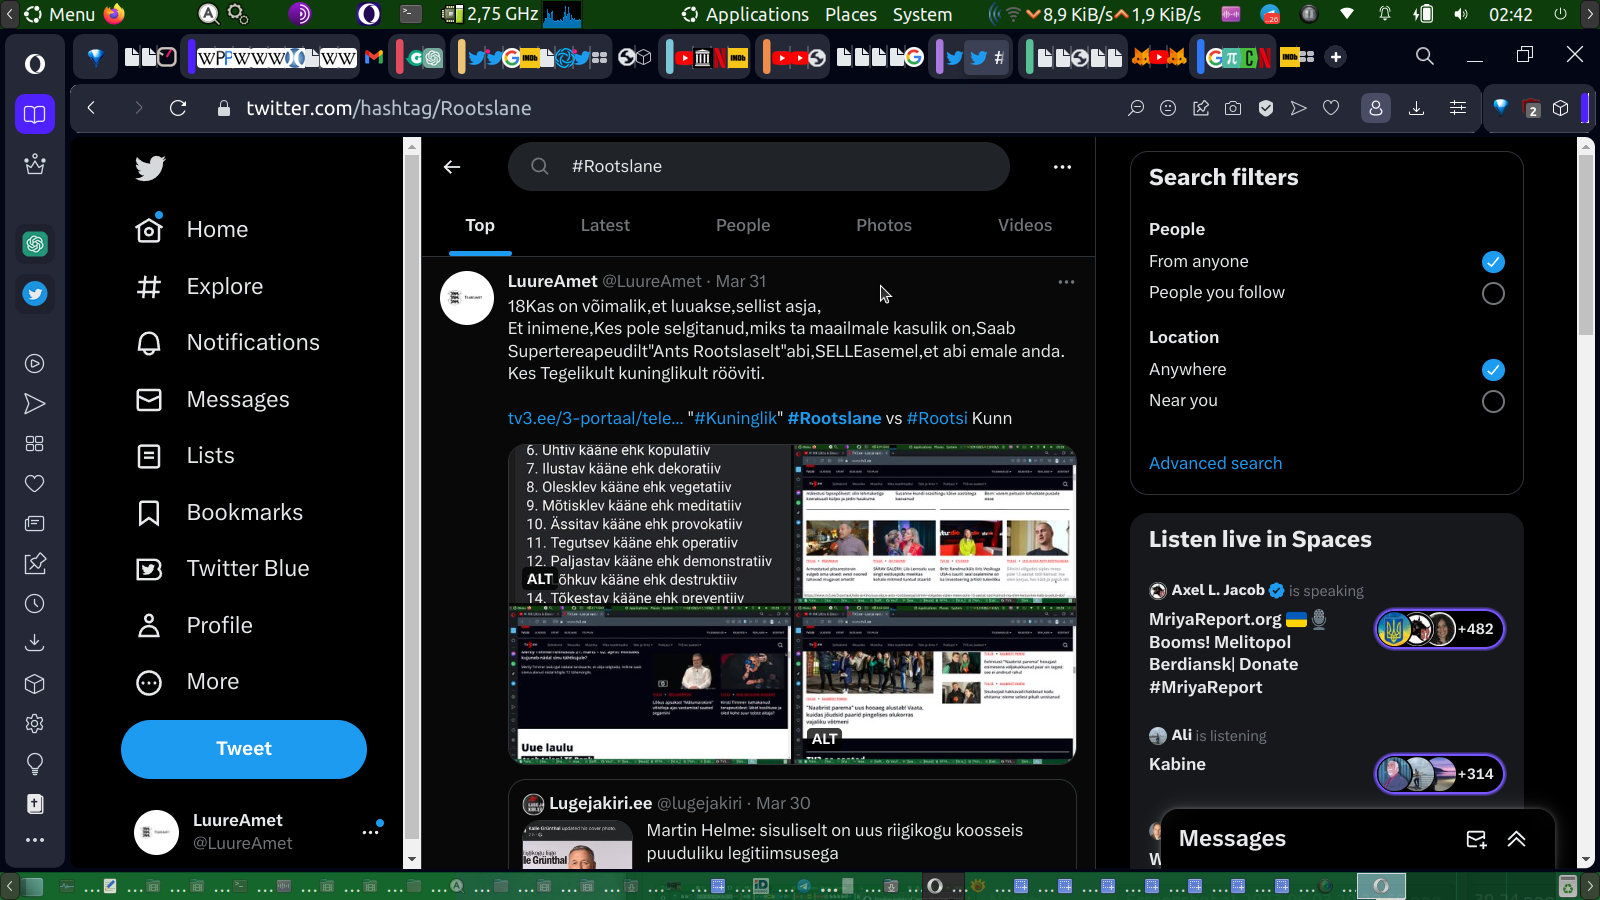Open the Advanced search link
The width and height of the screenshot is (1600, 900).
[1215, 463]
